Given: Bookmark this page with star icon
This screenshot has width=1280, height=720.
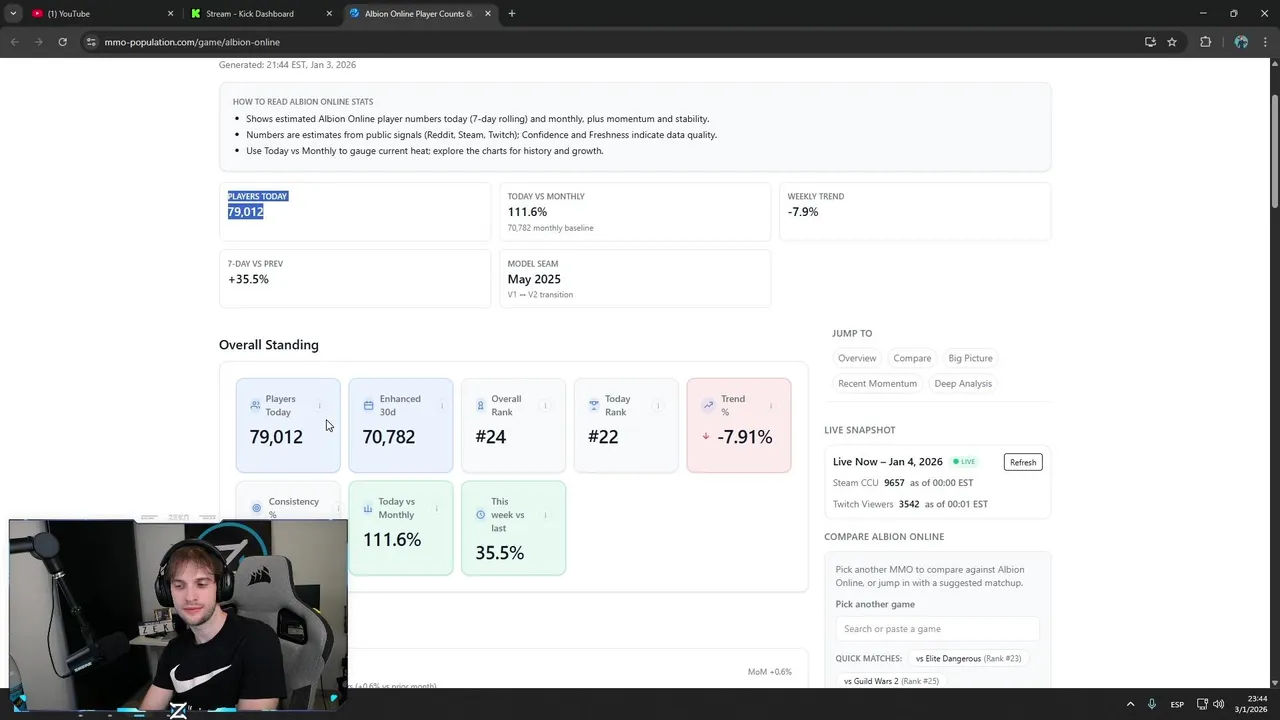Looking at the screenshot, I should click(x=1172, y=42).
